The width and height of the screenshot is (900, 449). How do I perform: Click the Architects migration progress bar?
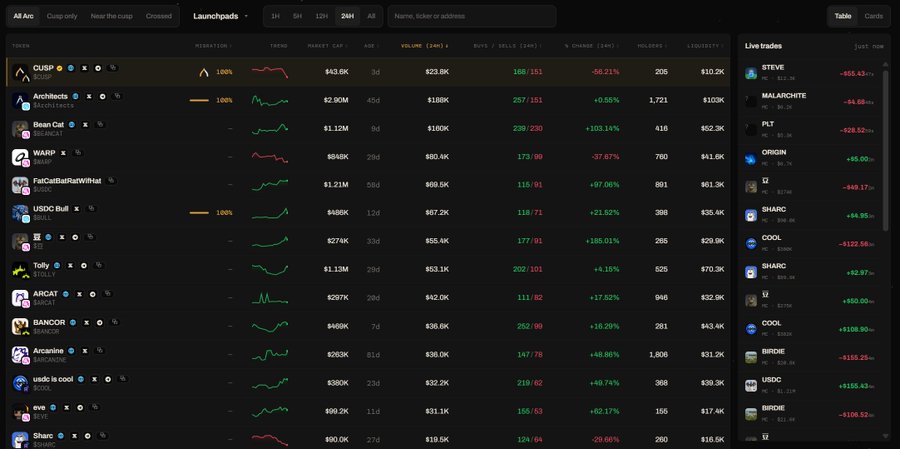click(199, 100)
